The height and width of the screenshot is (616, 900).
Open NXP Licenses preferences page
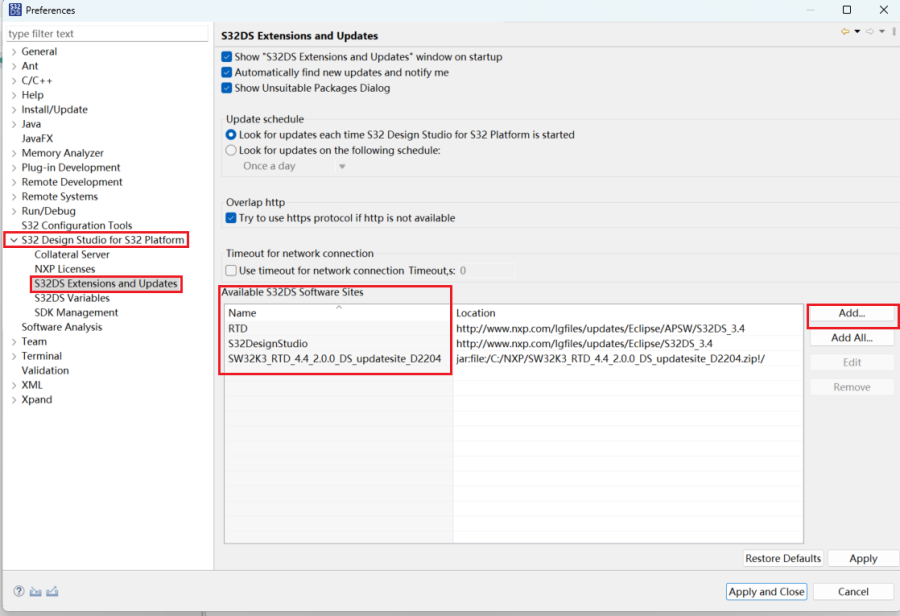[x=64, y=269]
